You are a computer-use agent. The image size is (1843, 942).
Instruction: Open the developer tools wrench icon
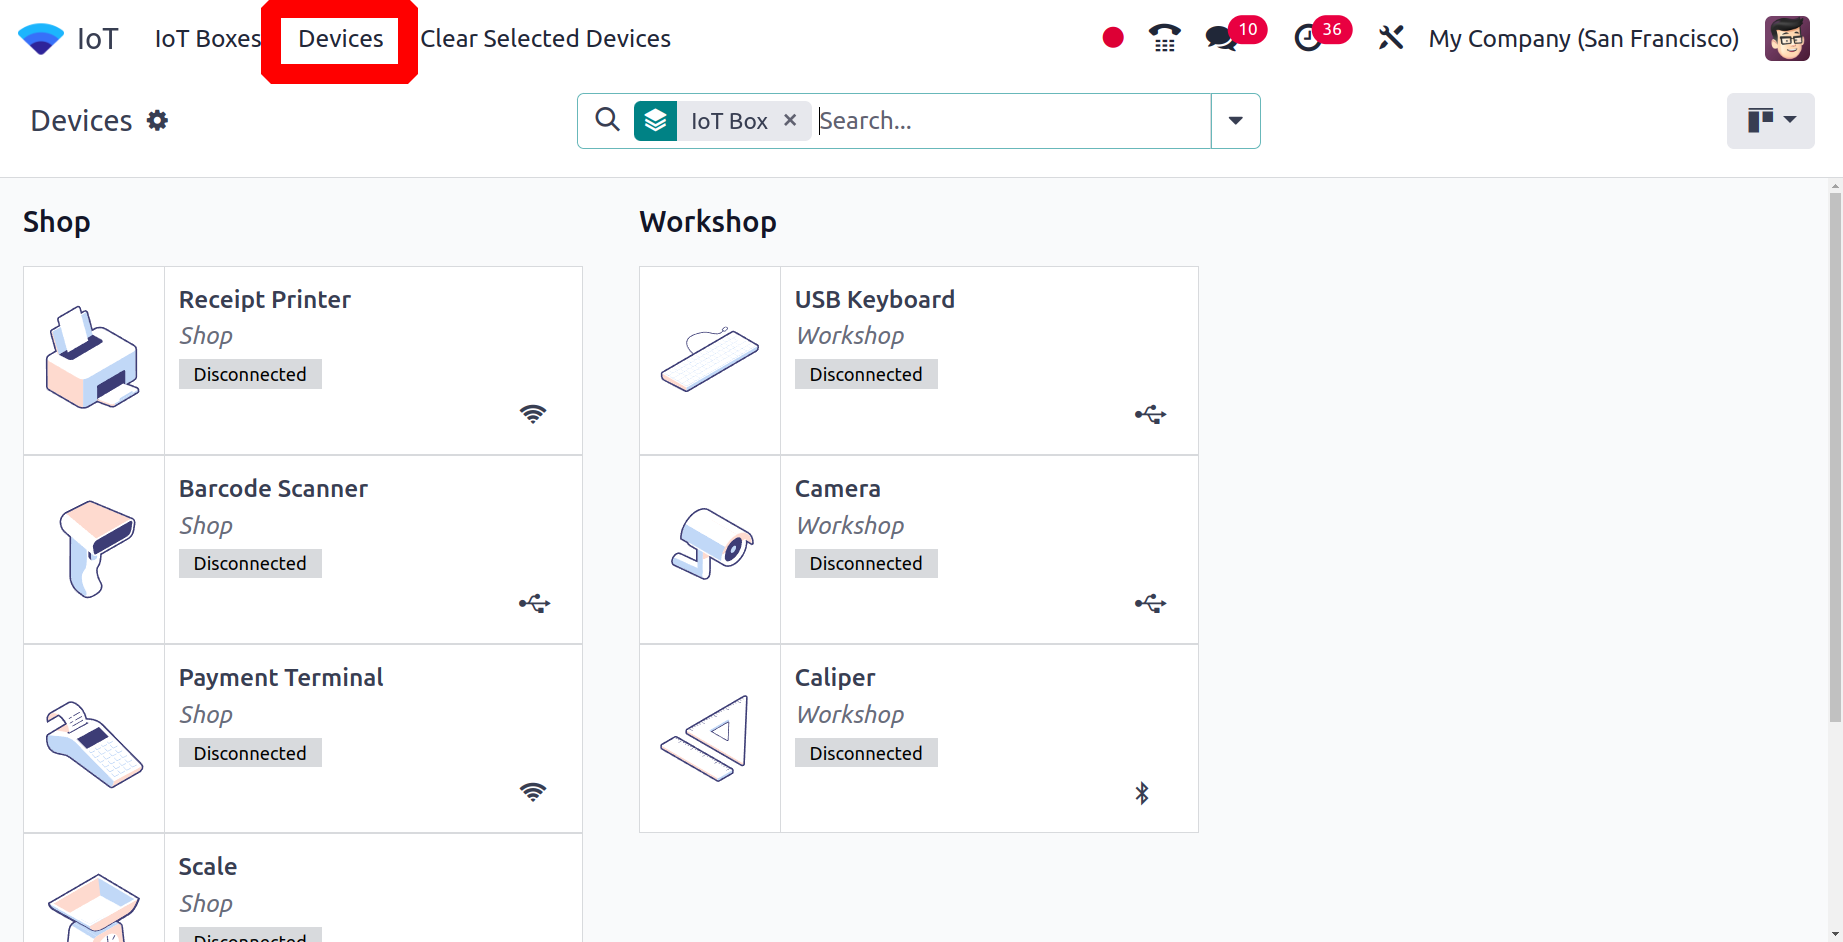1390,38
